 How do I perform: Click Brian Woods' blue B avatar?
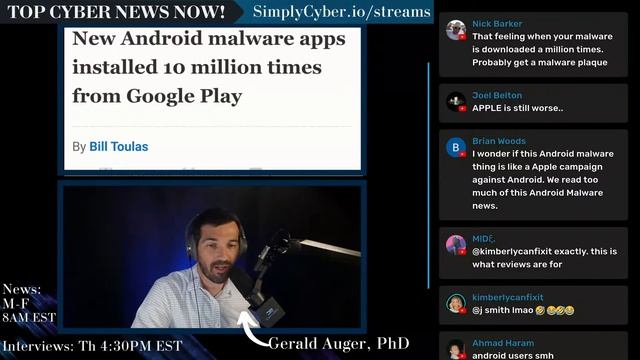456,147
